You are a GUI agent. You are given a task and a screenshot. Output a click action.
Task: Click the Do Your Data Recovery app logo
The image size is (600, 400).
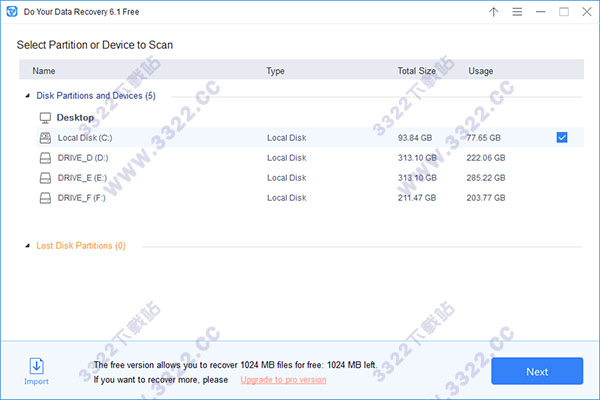tap(12, 11)
